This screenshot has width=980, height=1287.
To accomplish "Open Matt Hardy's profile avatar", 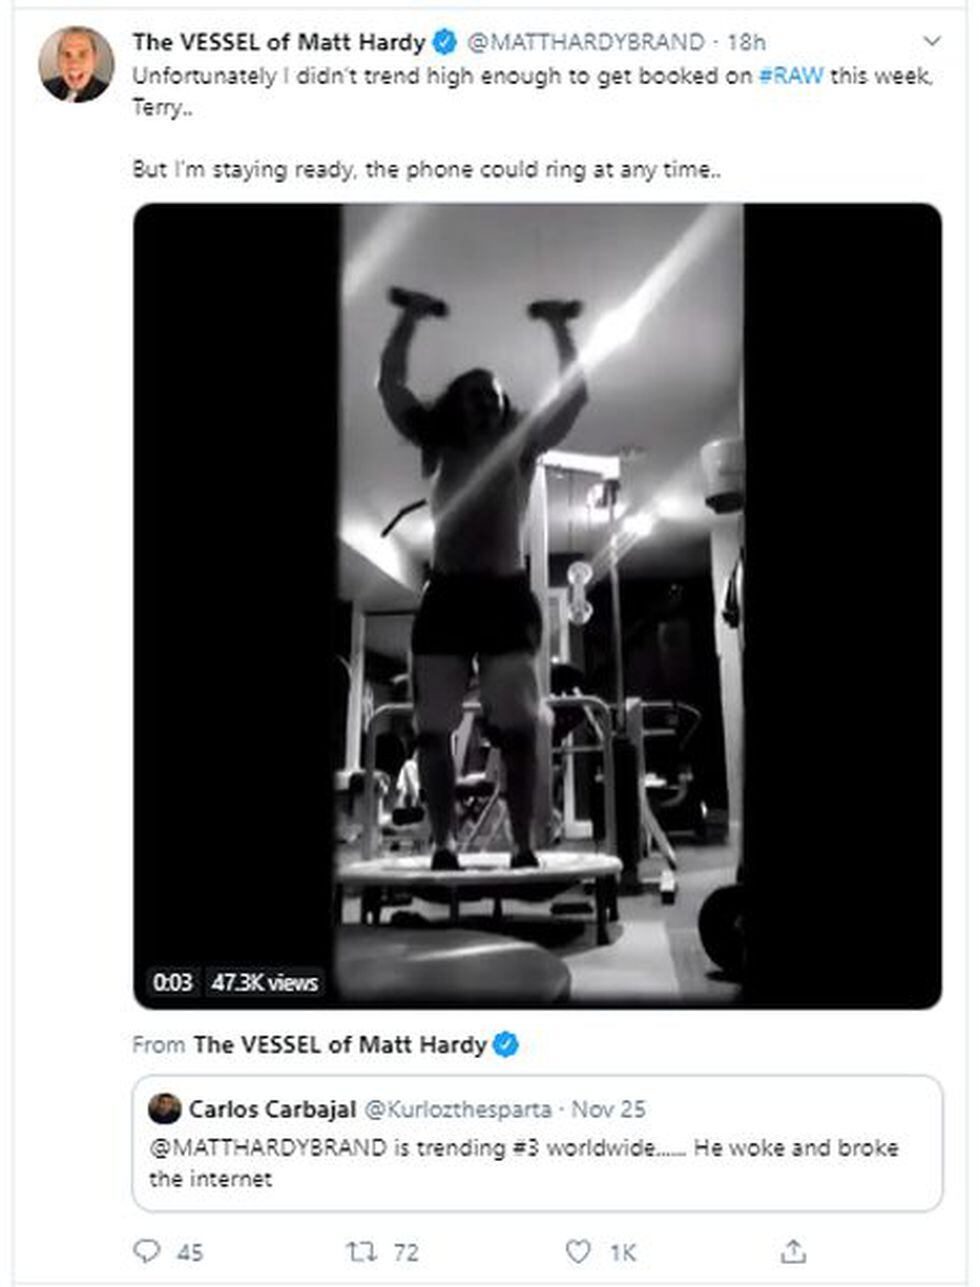I will 76,64.
